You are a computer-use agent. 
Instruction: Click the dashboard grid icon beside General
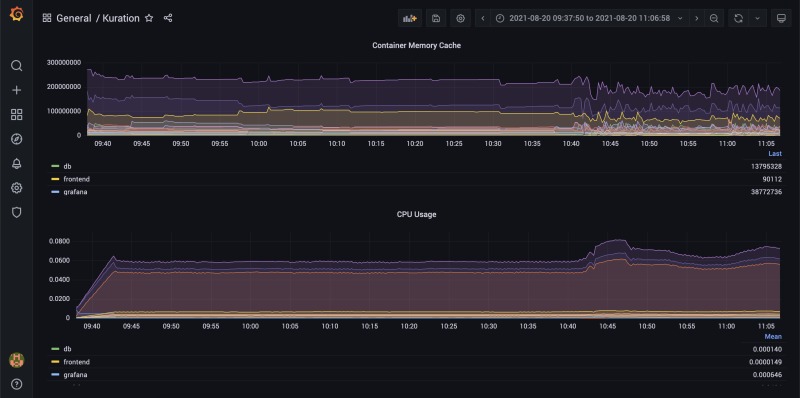[x=47, y=18]
